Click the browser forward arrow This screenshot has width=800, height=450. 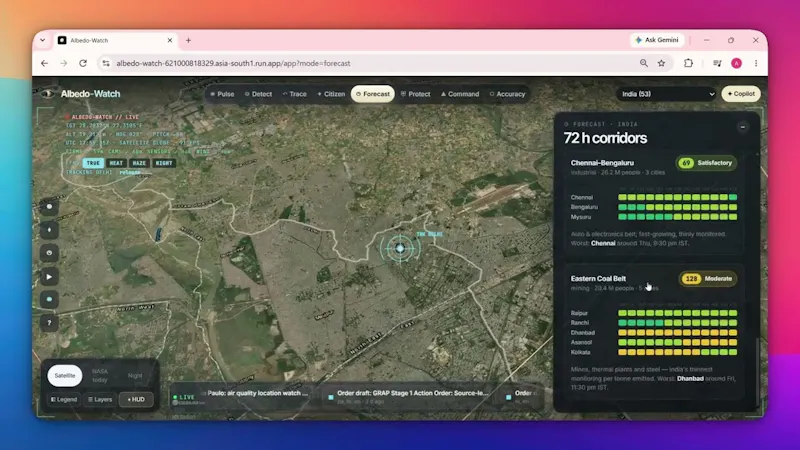[x=63, y=63]
